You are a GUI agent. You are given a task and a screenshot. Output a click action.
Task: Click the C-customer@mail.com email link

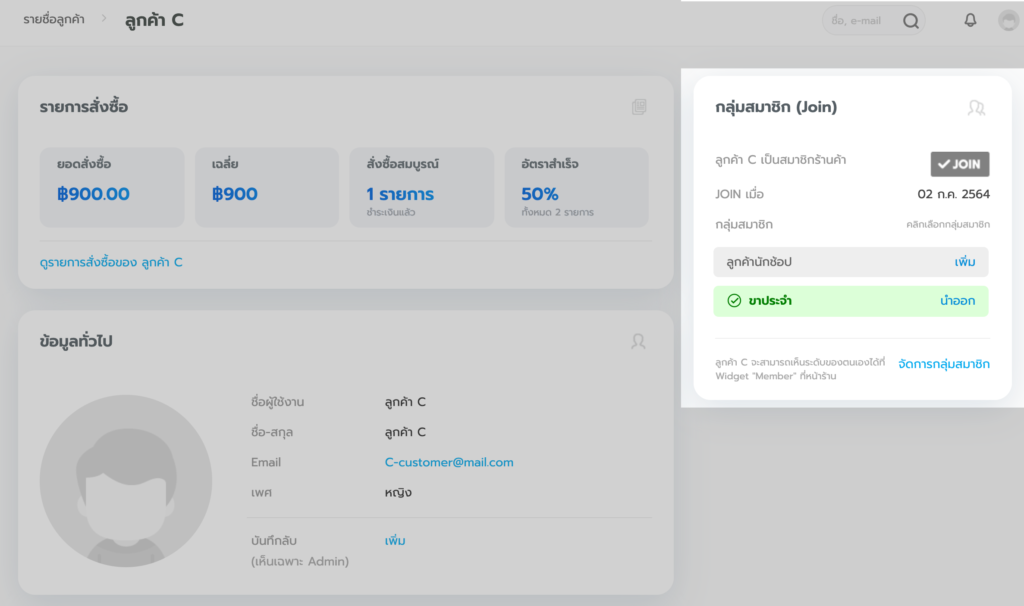tap(449, 462)
